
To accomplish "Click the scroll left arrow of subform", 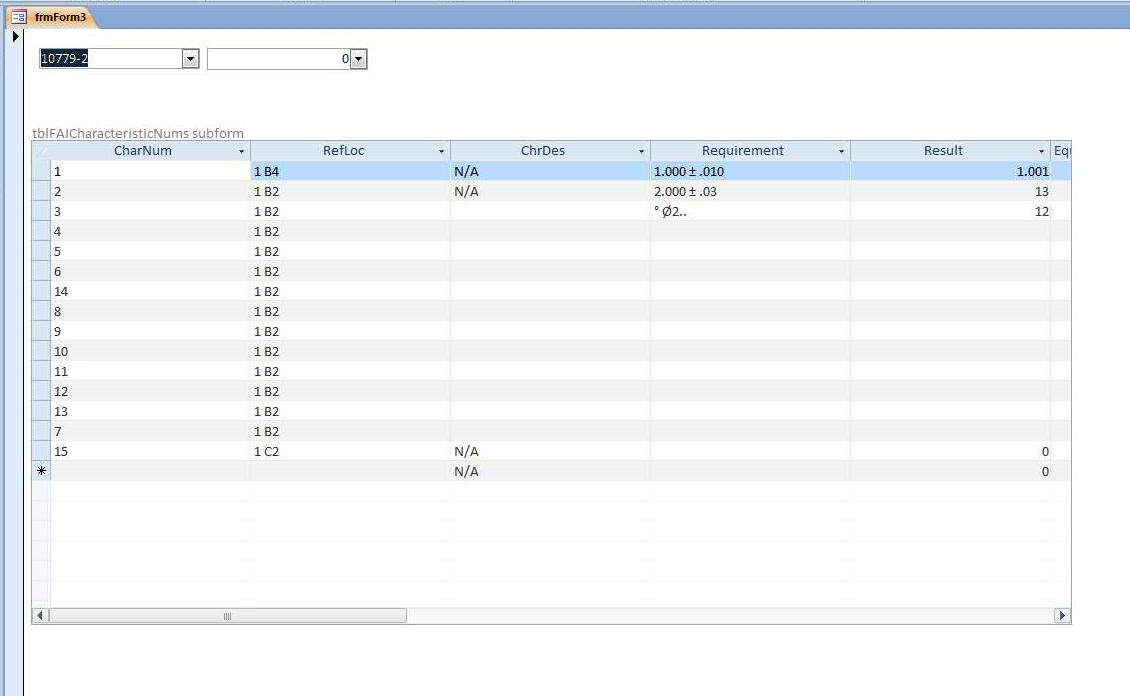I will coord(41,616).
